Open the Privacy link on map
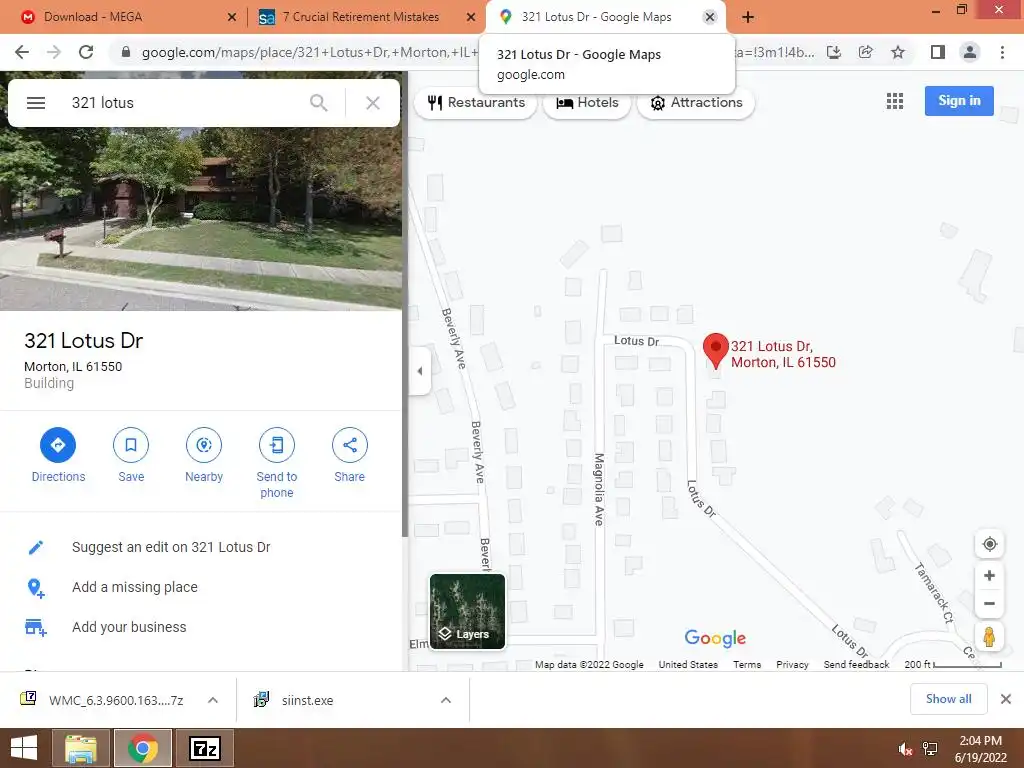 coord(792,664)
